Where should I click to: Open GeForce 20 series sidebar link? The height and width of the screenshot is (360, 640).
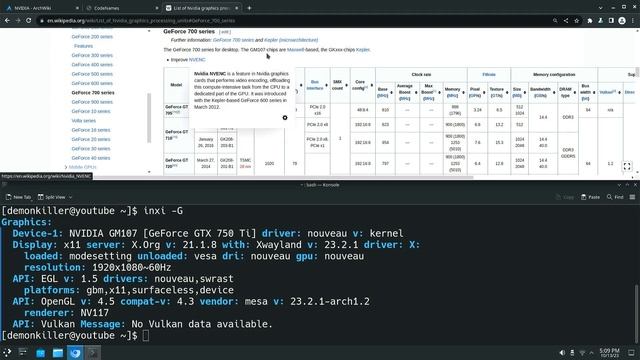pyautogui.click(x=91, y=139)
